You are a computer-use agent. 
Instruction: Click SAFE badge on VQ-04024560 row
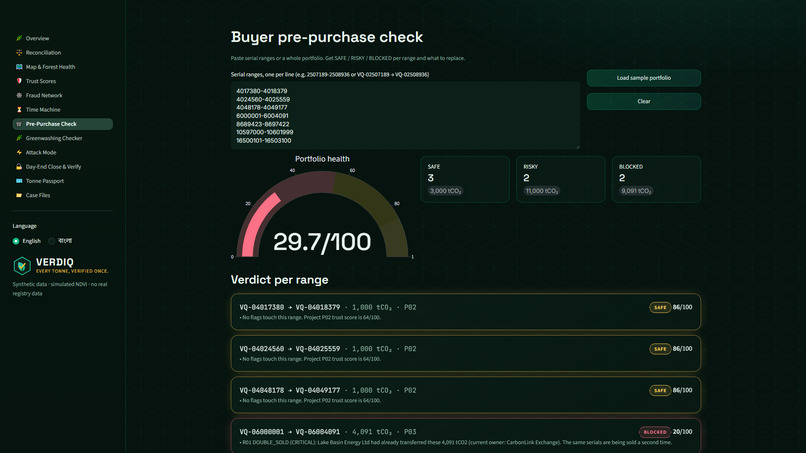point(660,349)
